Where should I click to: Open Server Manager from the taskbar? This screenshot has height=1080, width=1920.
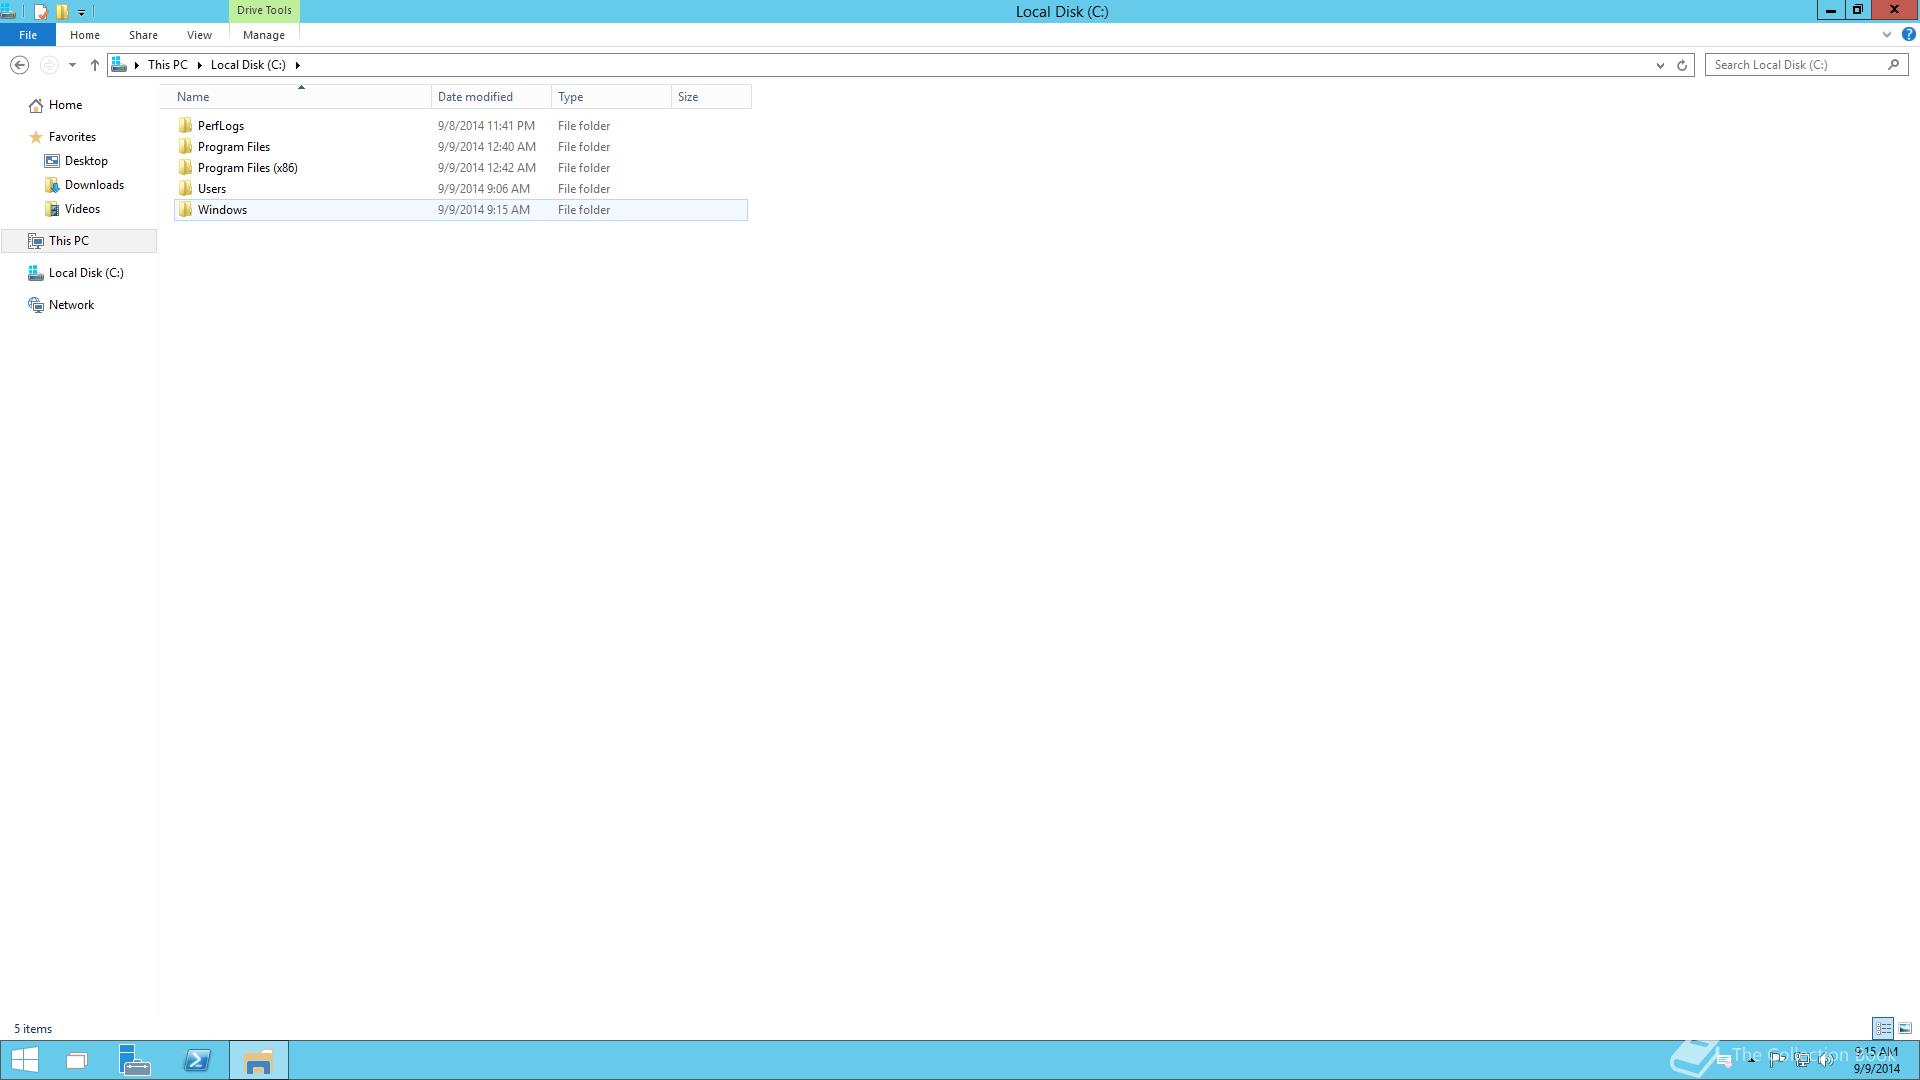pos(135,1060)
